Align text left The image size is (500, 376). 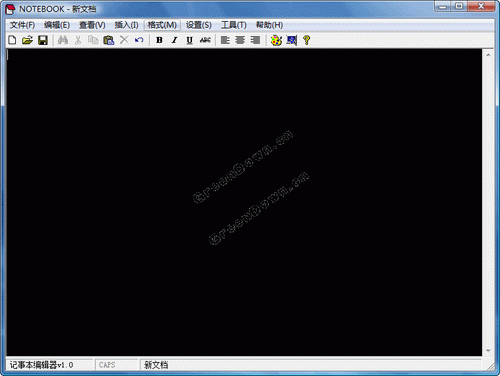pyautogui.click(x=225, y=40)
